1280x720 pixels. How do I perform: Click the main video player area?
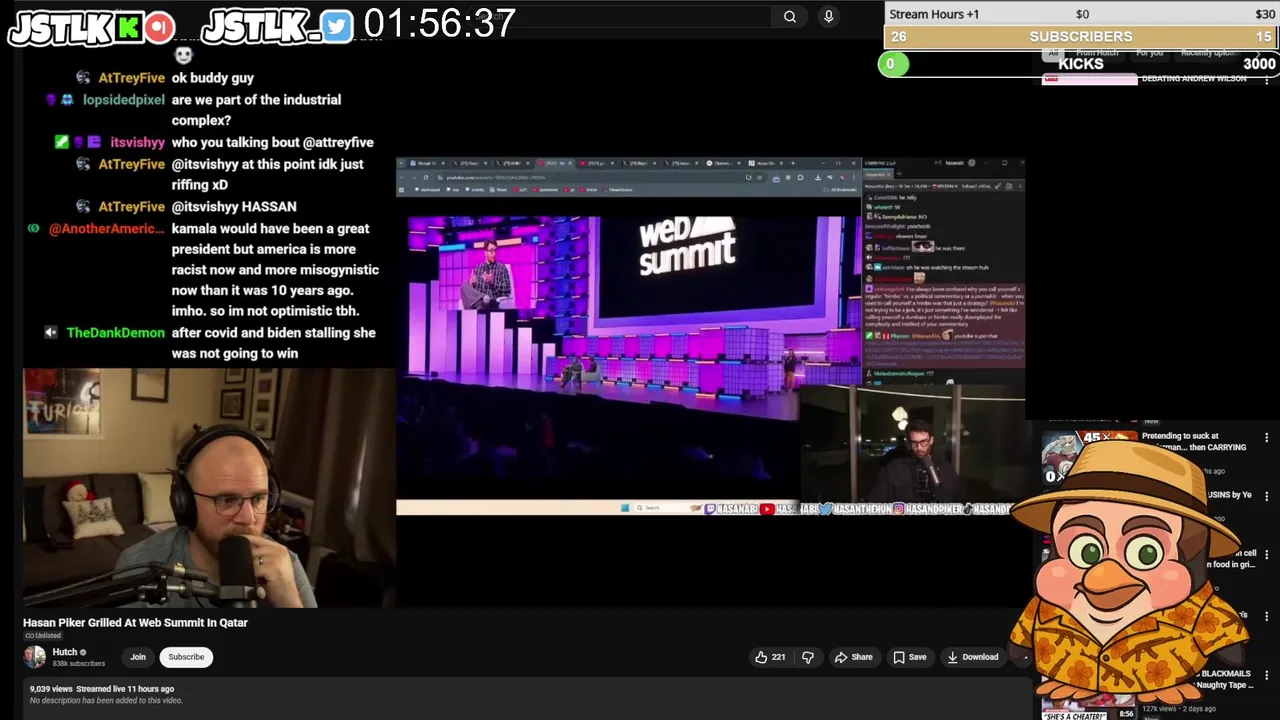click(528, 324)
